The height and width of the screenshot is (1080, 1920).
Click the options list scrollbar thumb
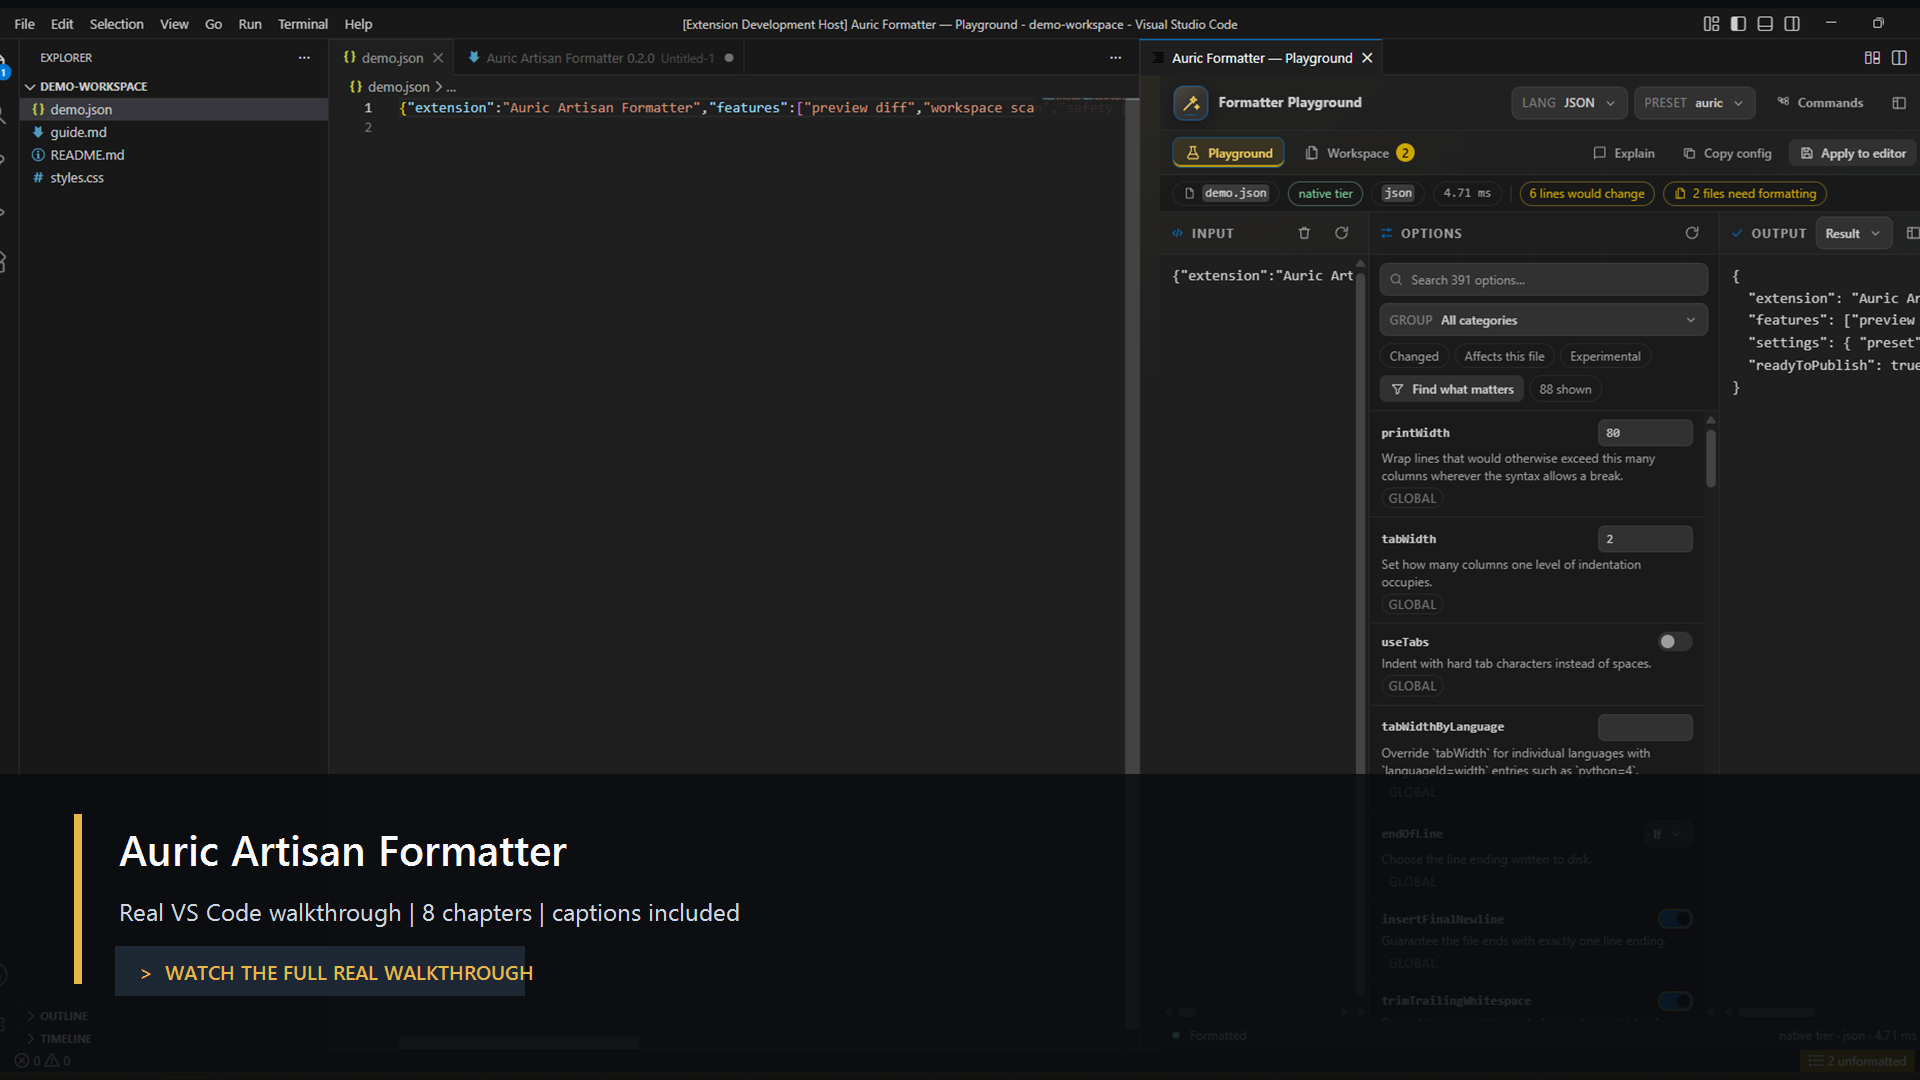[1710, 458]
